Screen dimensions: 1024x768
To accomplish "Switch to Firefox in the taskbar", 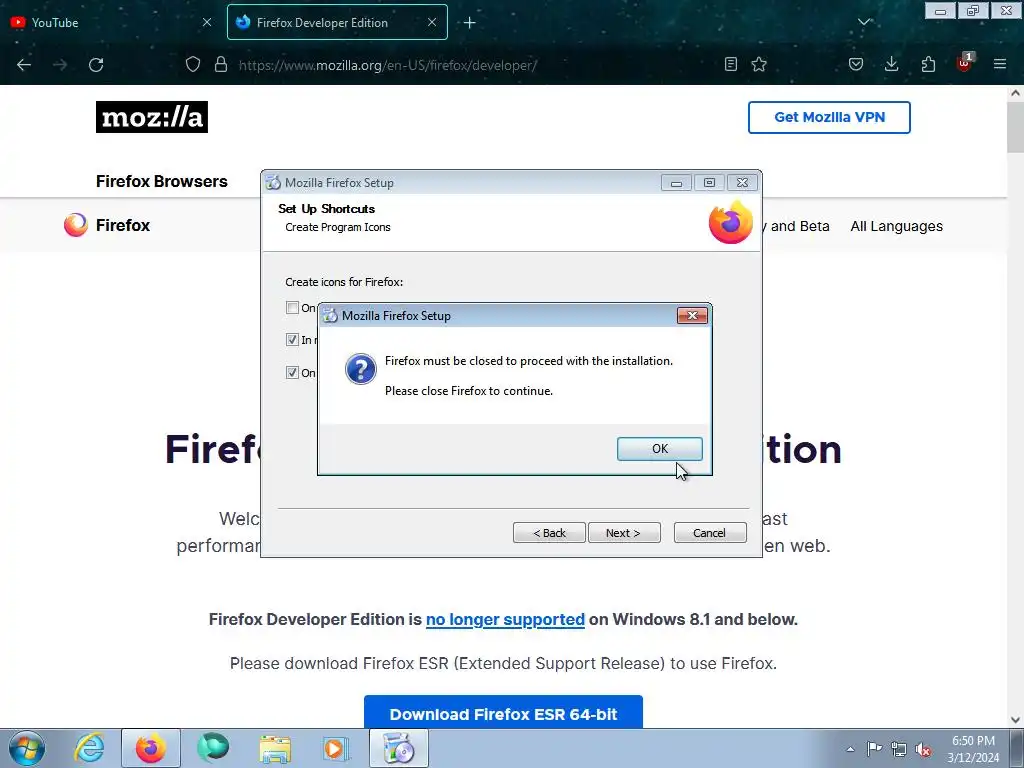I will point(151,748).
